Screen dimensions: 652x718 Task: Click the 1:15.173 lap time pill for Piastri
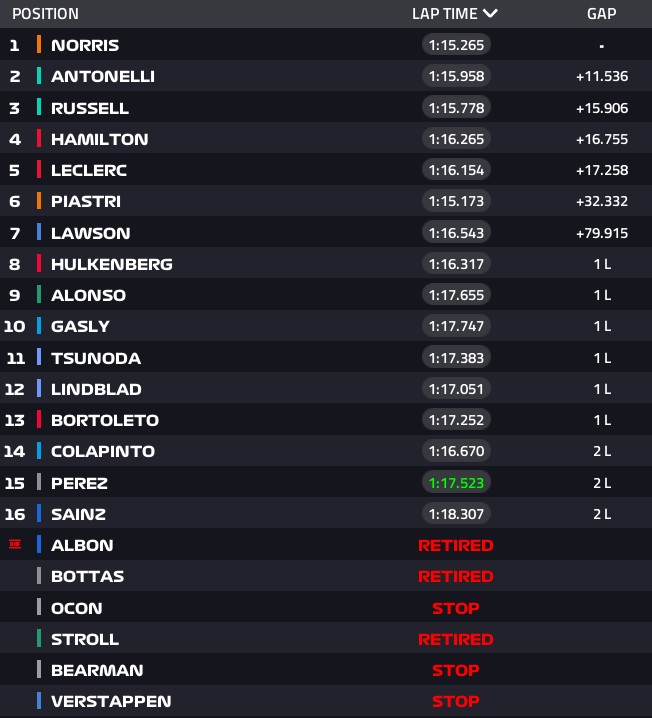[456, 201]
